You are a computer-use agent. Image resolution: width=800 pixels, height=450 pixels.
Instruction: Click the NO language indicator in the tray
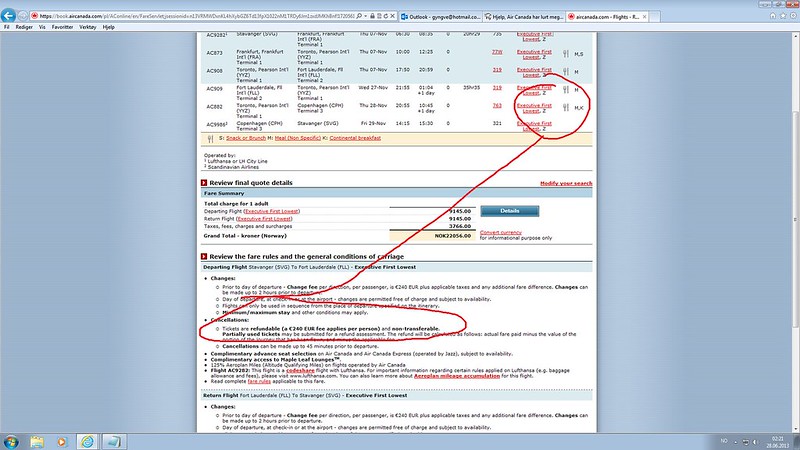coord(724,441)
